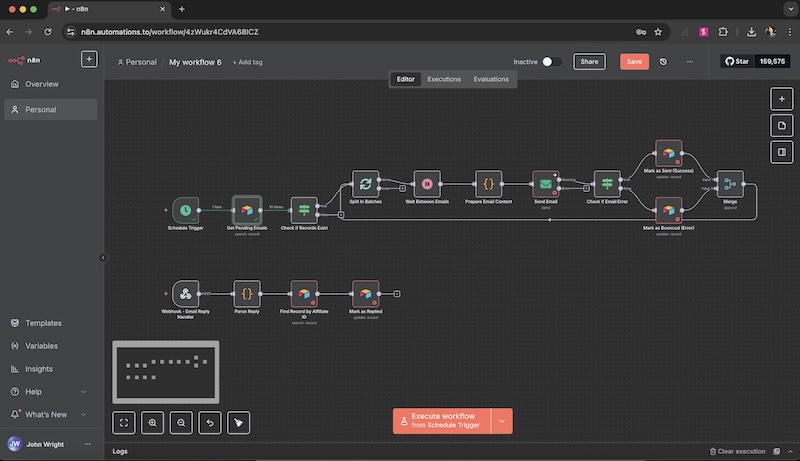Open workflow history clock icon
Image resolution: width=800 pixels, height=461 pixels.
tap(663, 62)
